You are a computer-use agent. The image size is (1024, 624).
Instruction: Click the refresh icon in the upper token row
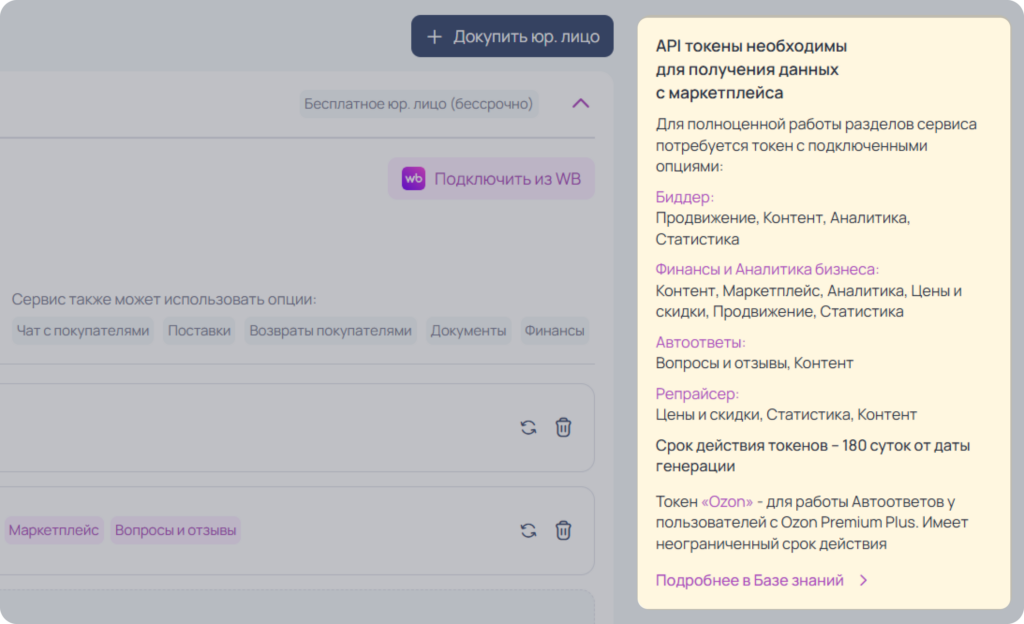point(528,428)
